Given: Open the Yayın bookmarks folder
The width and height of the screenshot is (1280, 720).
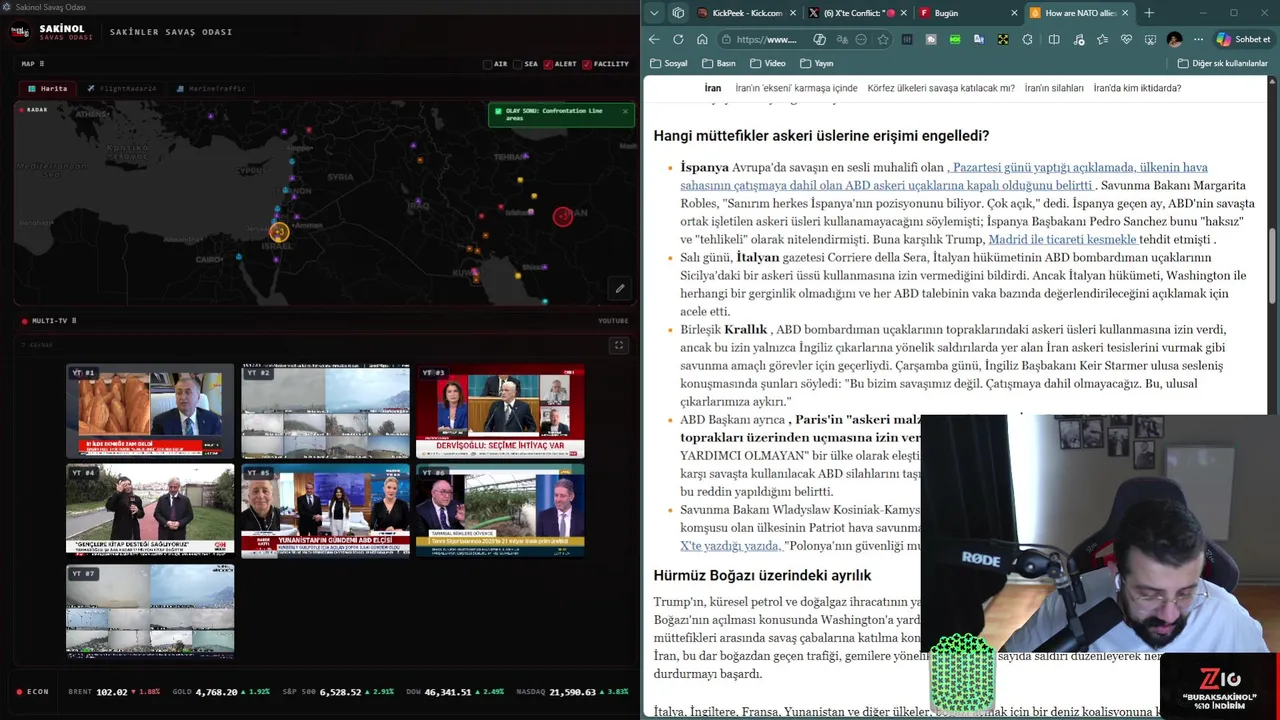Looking at the screenshot, I should pos(816,63).
